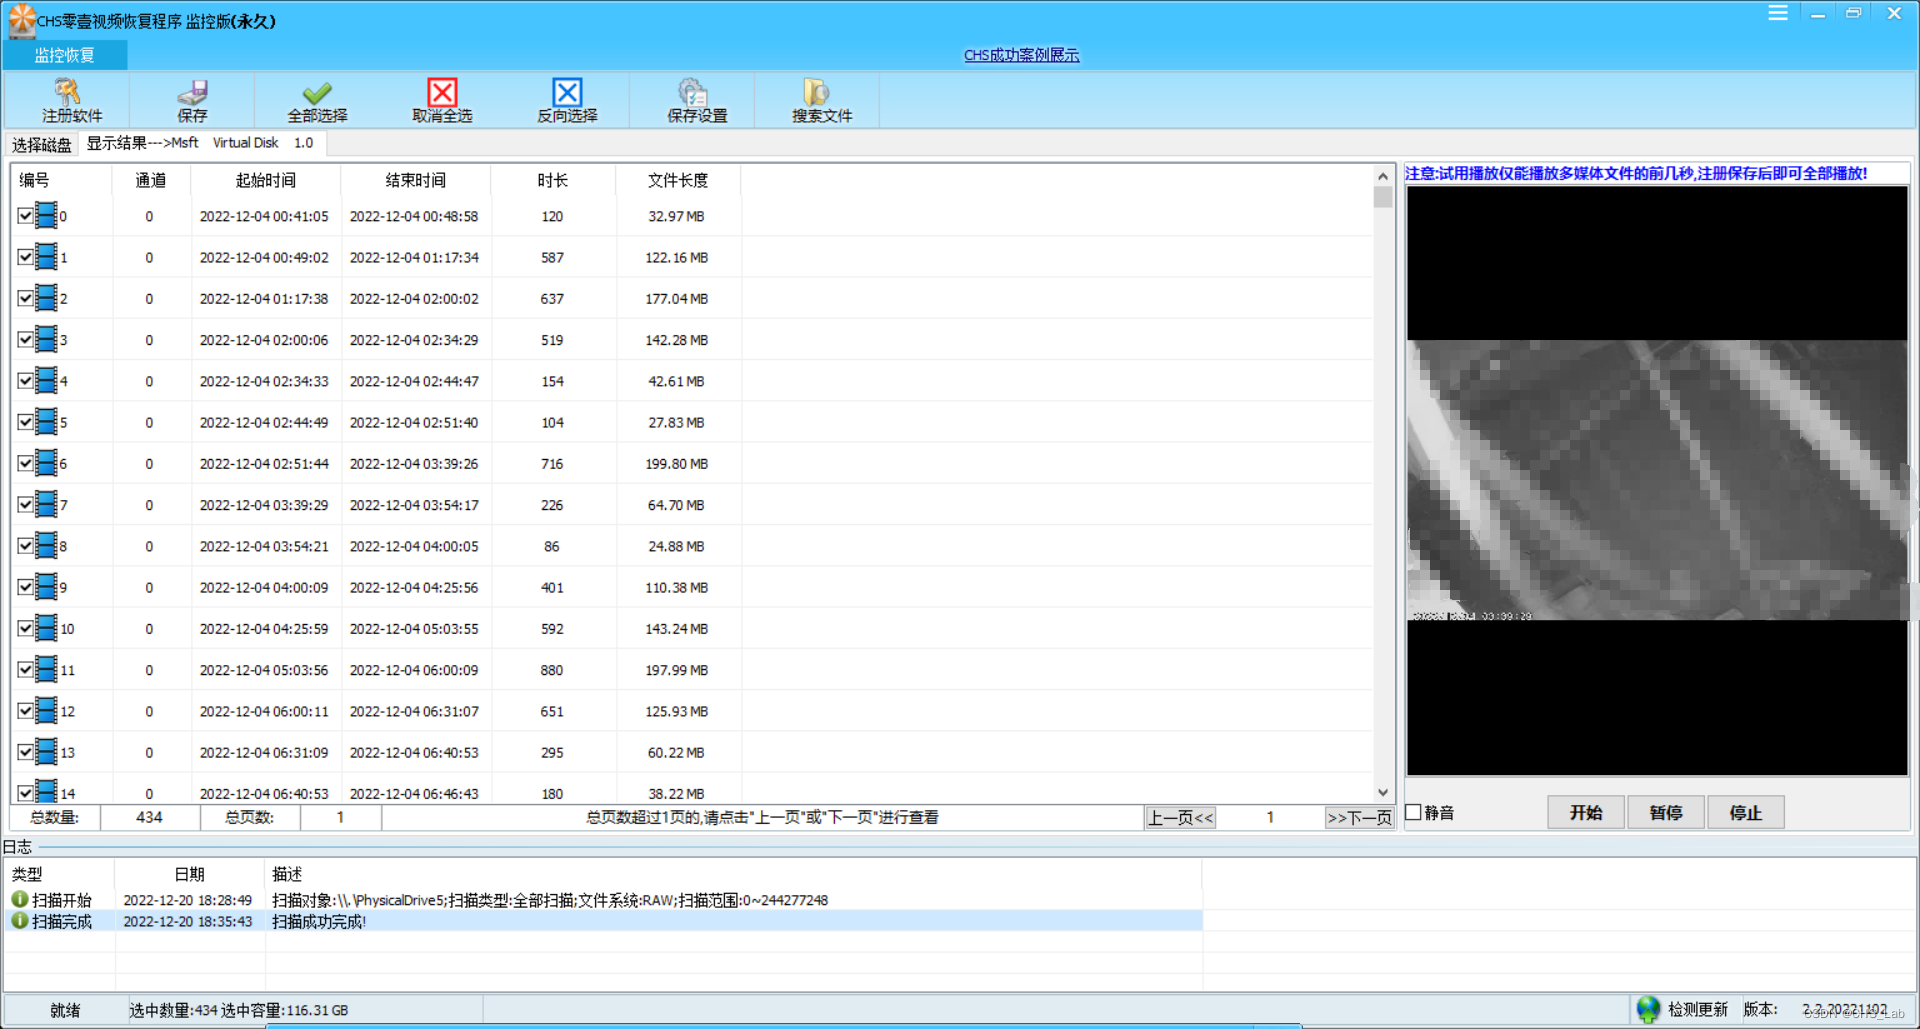Uncheck the checkbox for file row 3
Viewport: 1920px width, 1029px height.
point(25,339)
